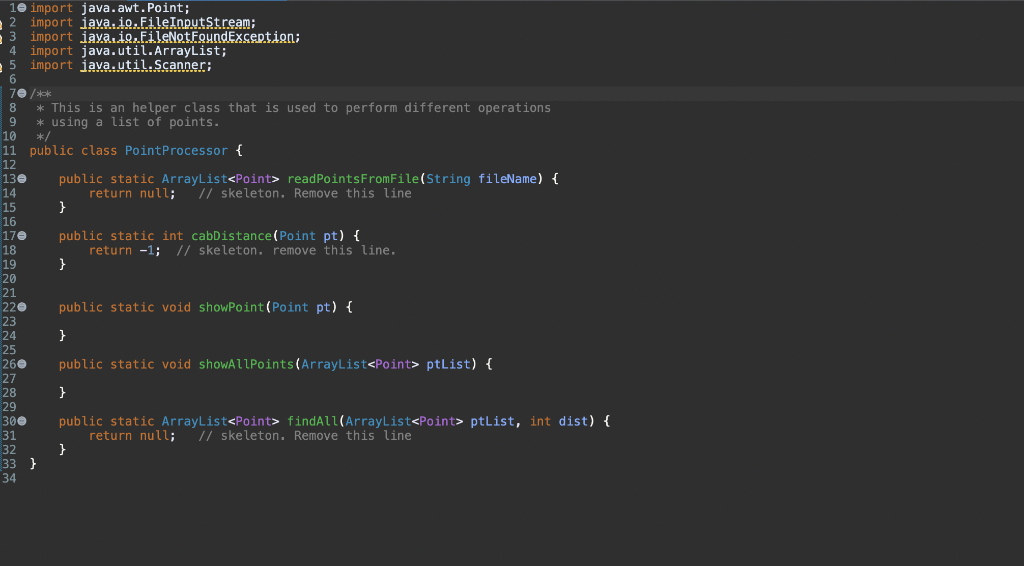Image resolution: width=1024 pixels, height=566 pixels.
Task: Click the dist parameter in findAll
Action: 573,421
